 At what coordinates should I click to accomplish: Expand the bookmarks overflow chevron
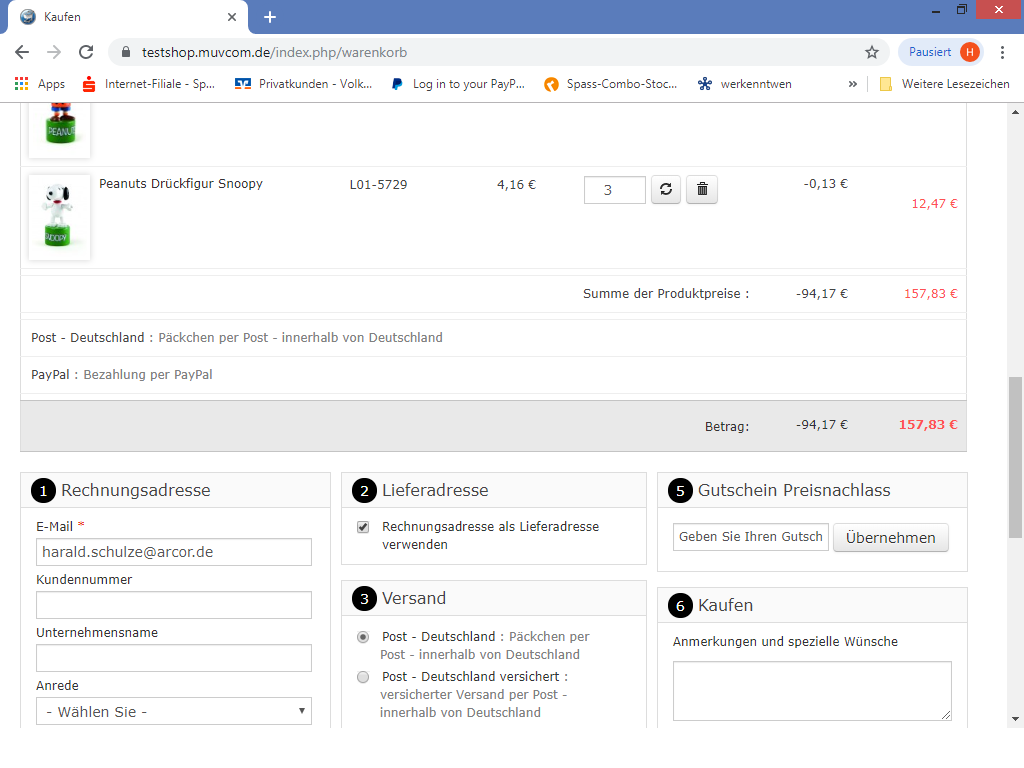point(853,84)
